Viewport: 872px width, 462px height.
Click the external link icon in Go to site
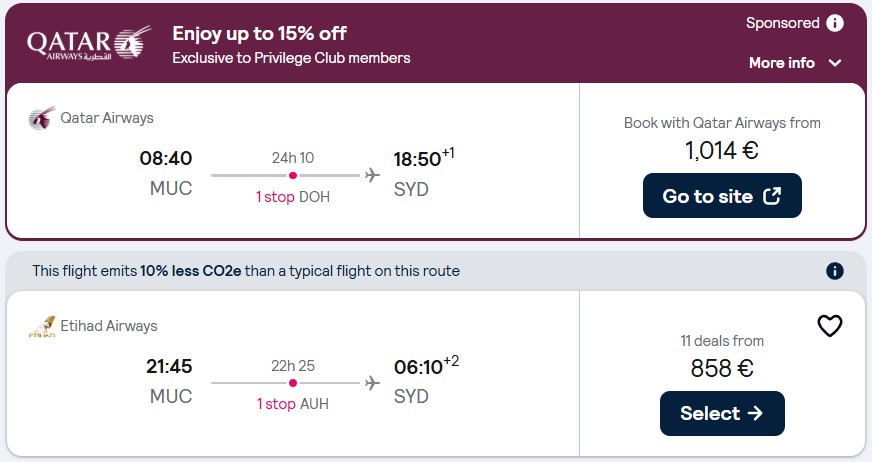[x=772, y=196]
